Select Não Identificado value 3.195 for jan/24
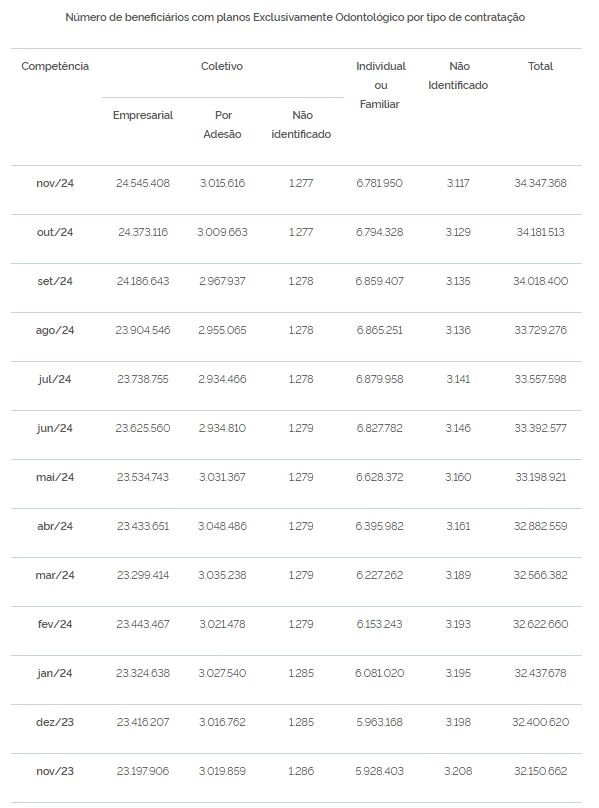 [x=458, y=673]
